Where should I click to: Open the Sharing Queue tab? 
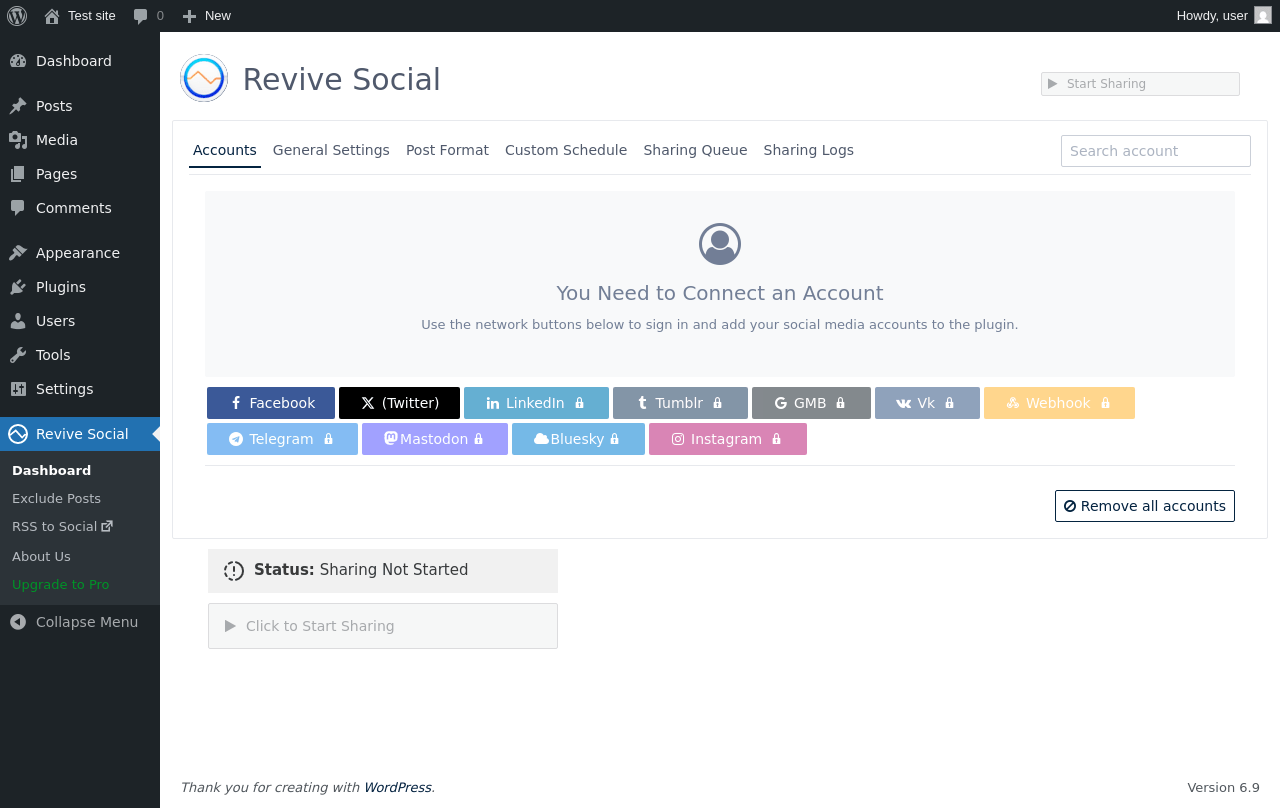click(x=695, y=150)
